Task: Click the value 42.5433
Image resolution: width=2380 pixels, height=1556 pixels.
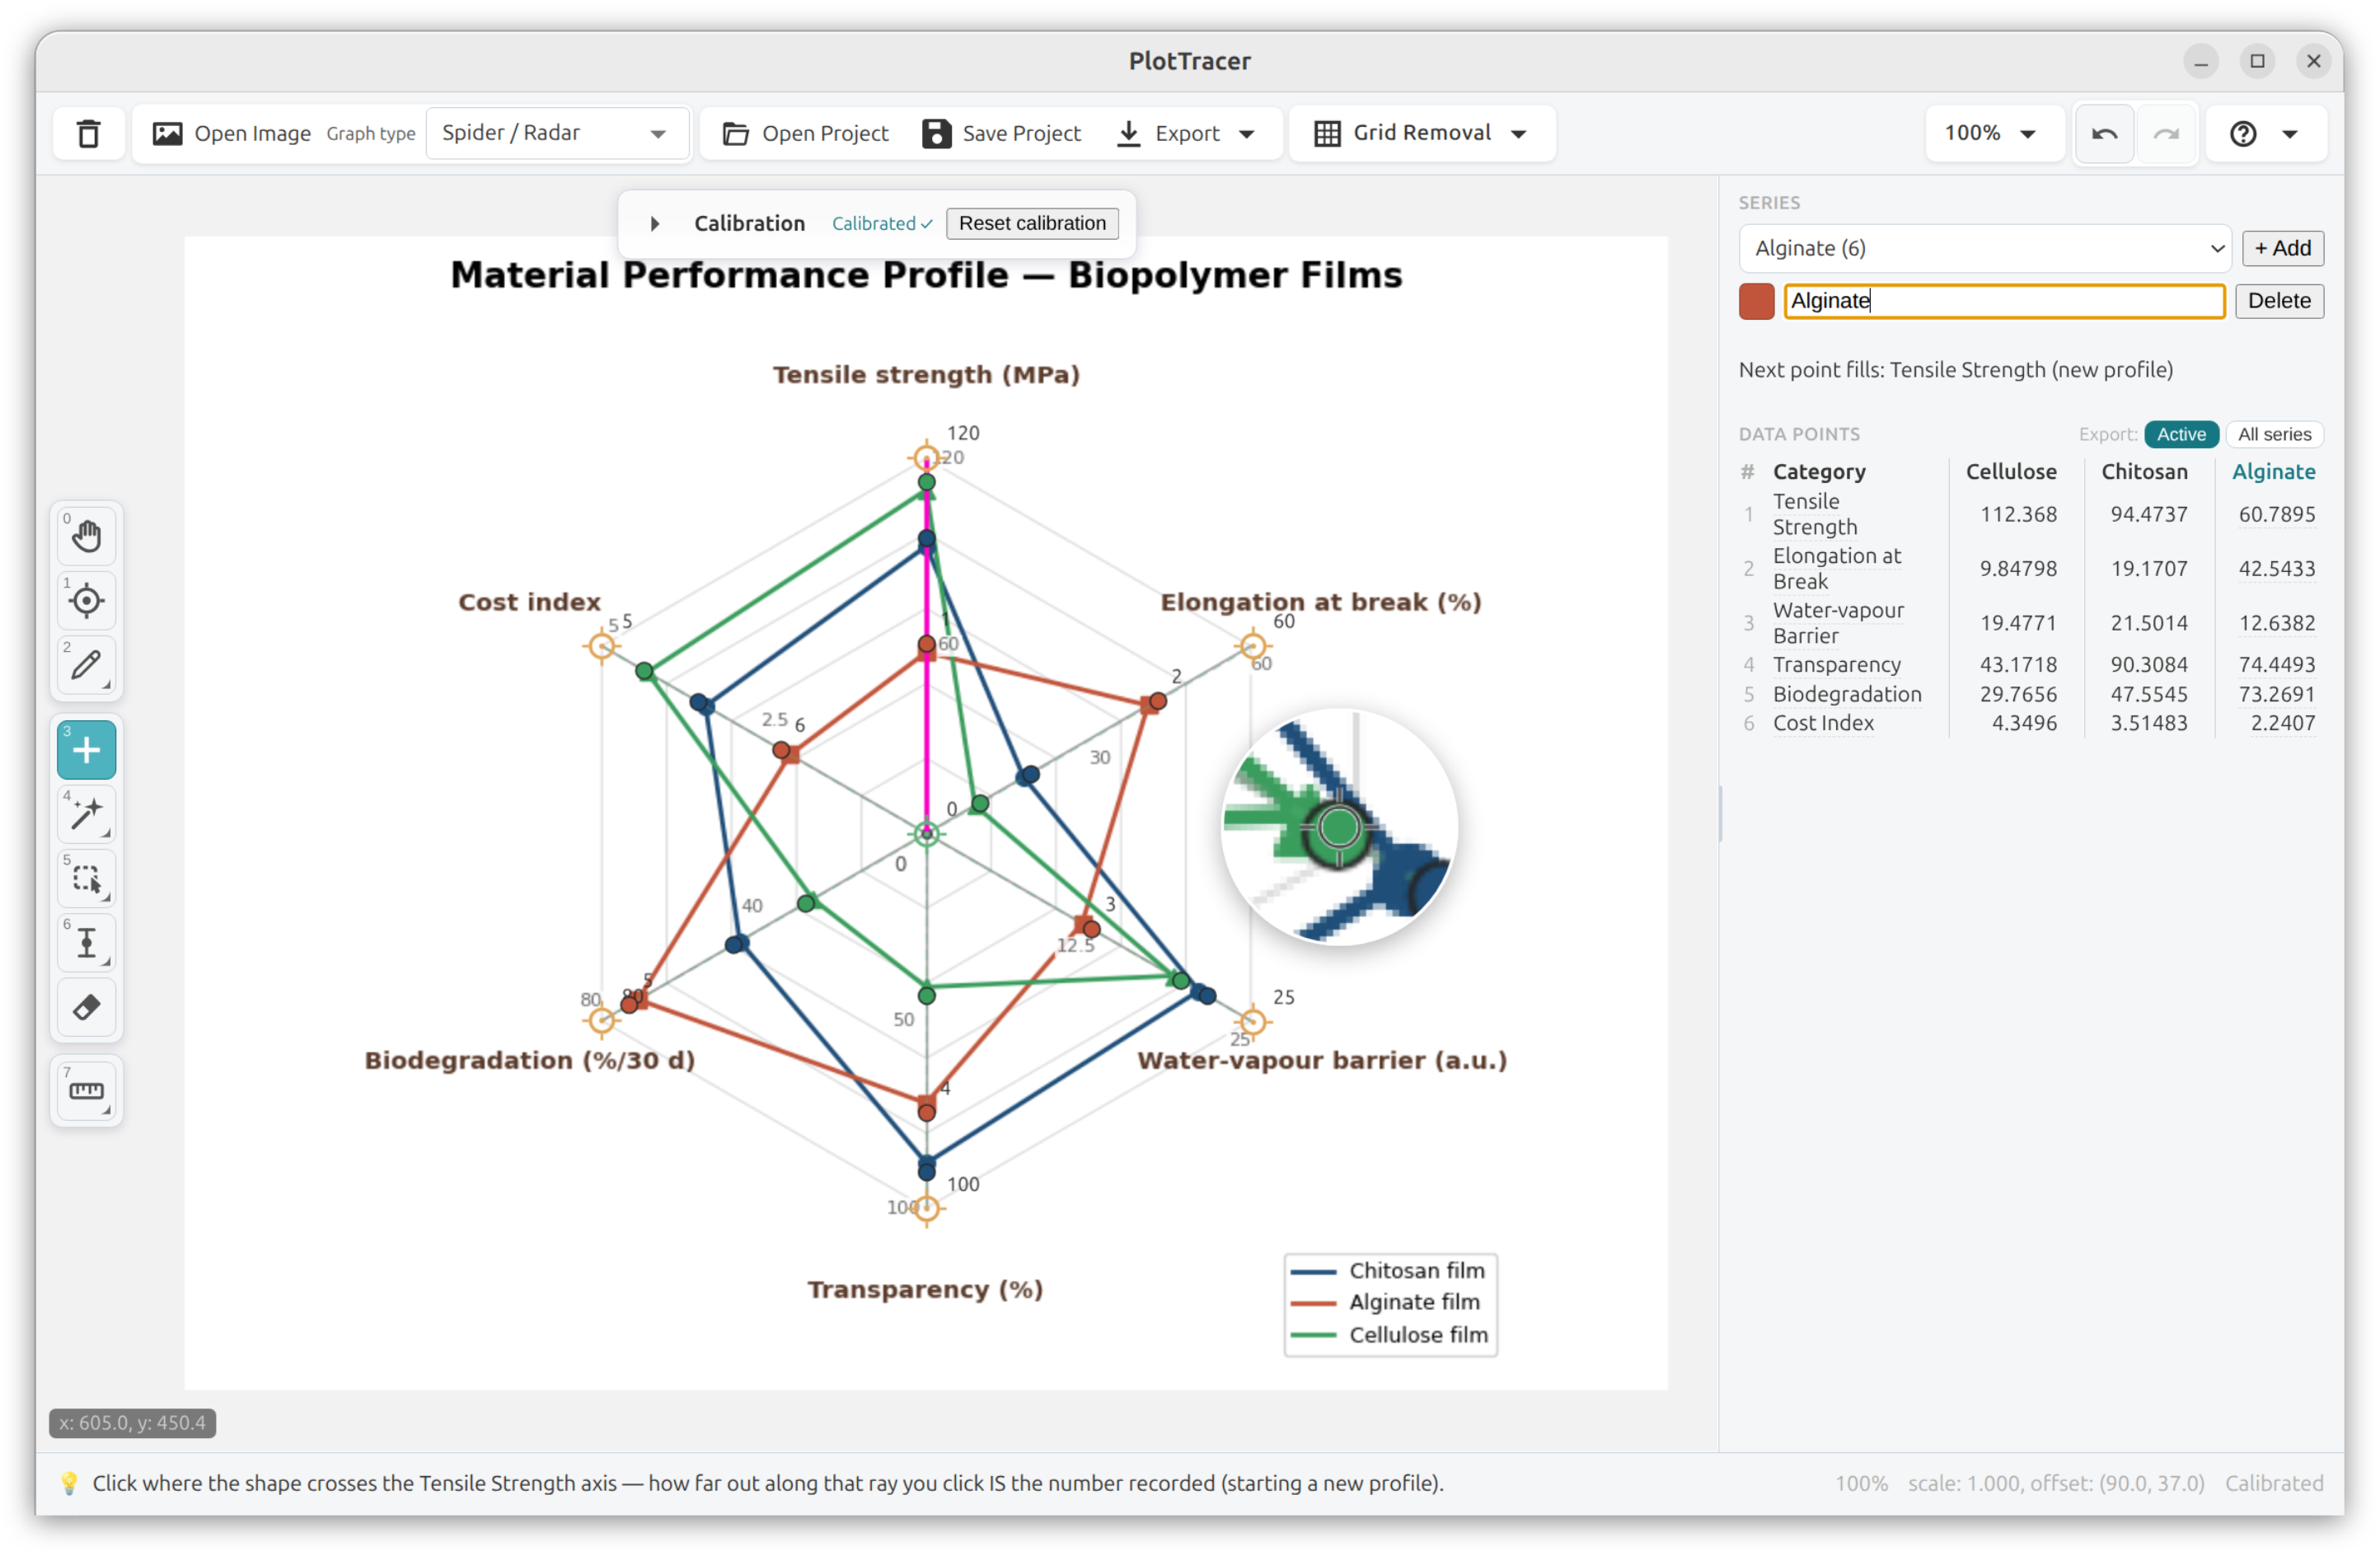Action: 2276,568
